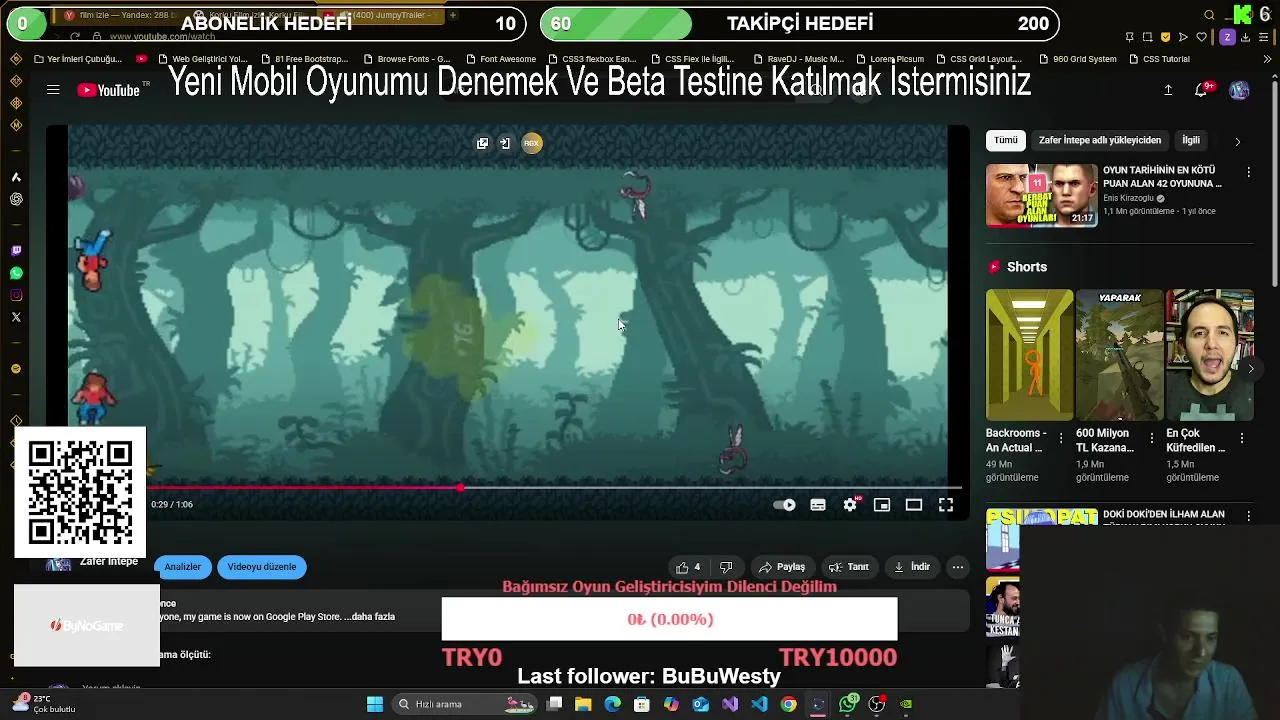Open Windows Start menu

point(375,704)
